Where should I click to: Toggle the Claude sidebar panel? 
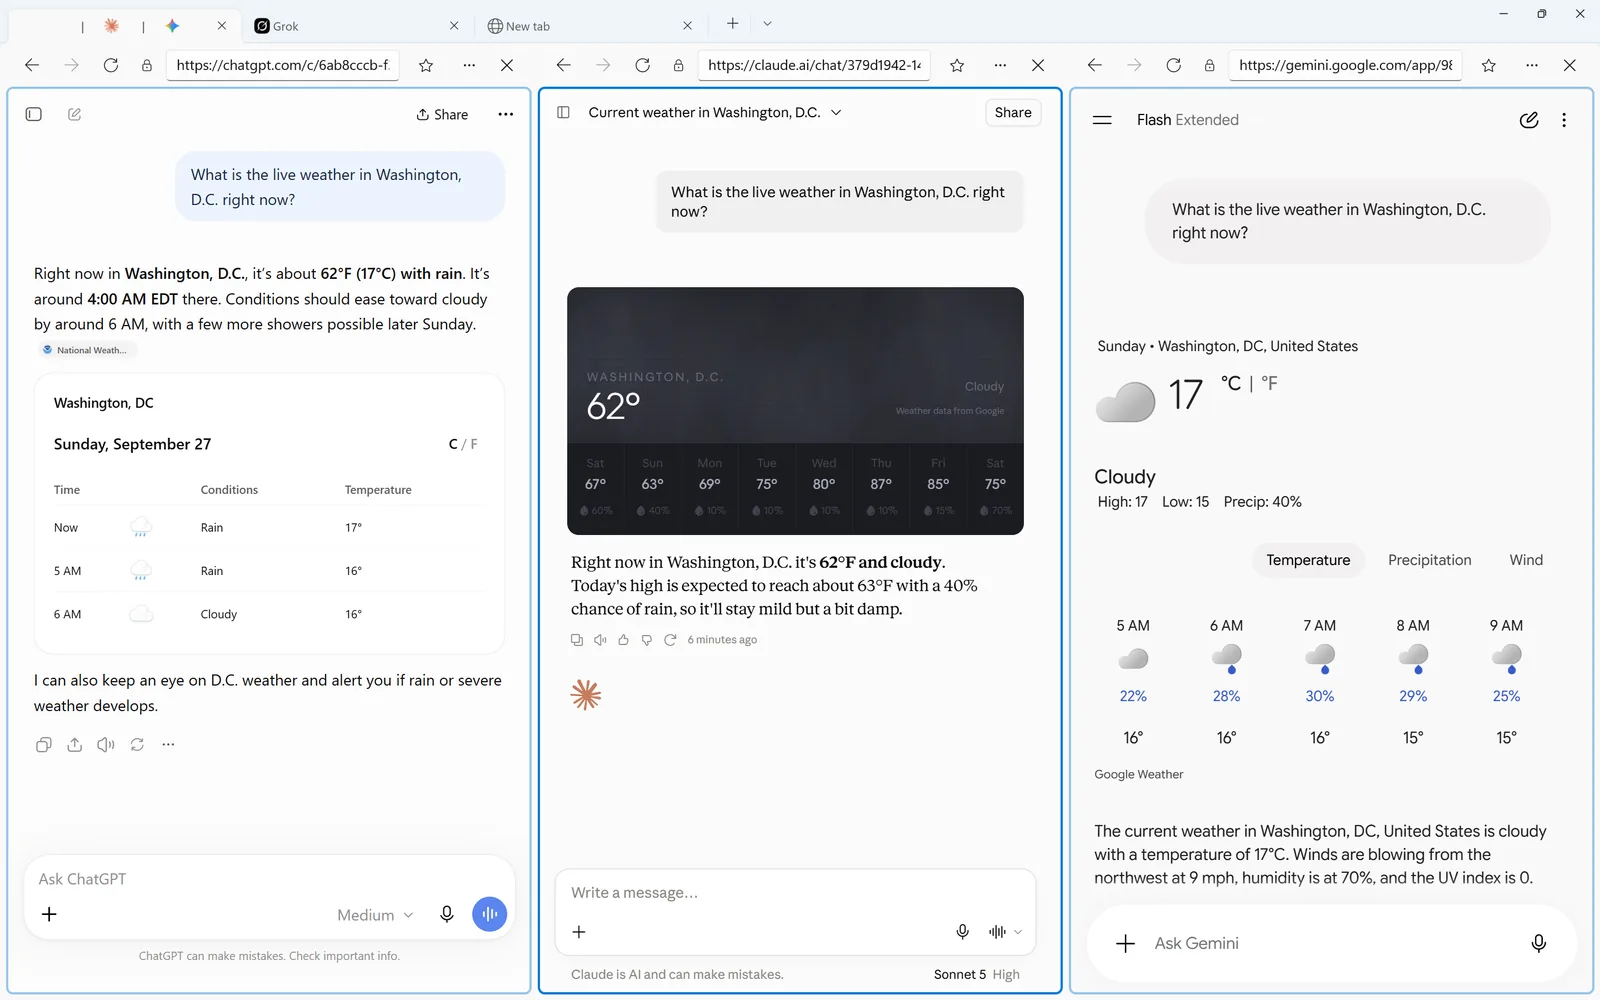pyautogui.click(x=564, y=113)
